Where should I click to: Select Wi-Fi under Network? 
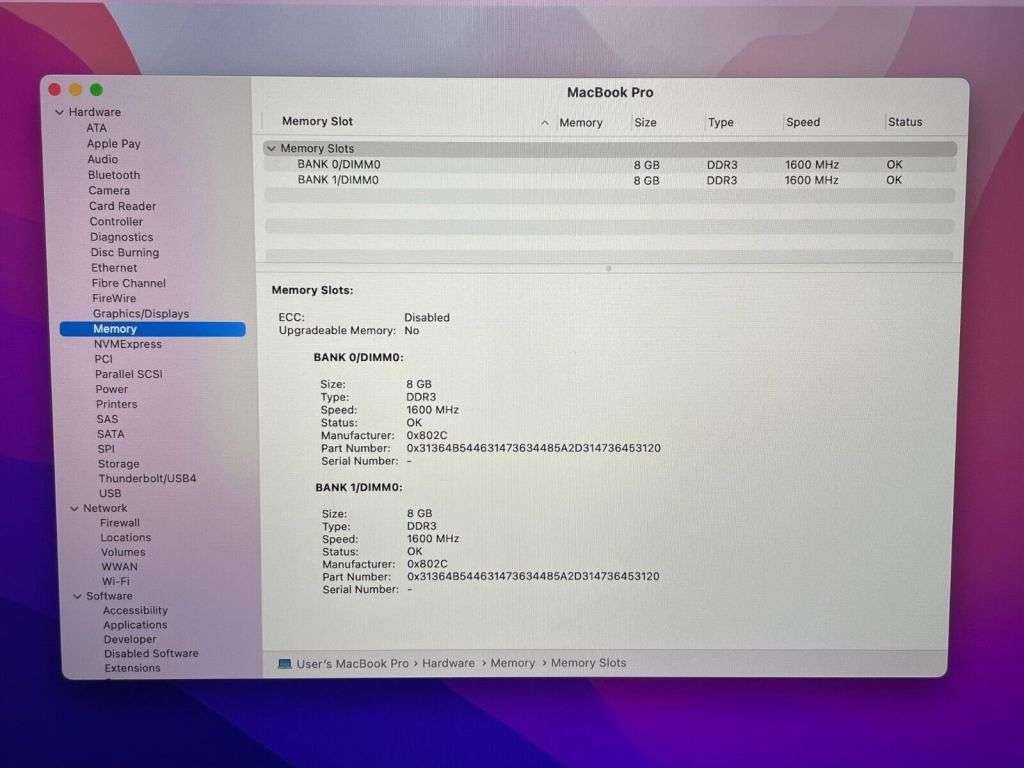pos(115,581)
